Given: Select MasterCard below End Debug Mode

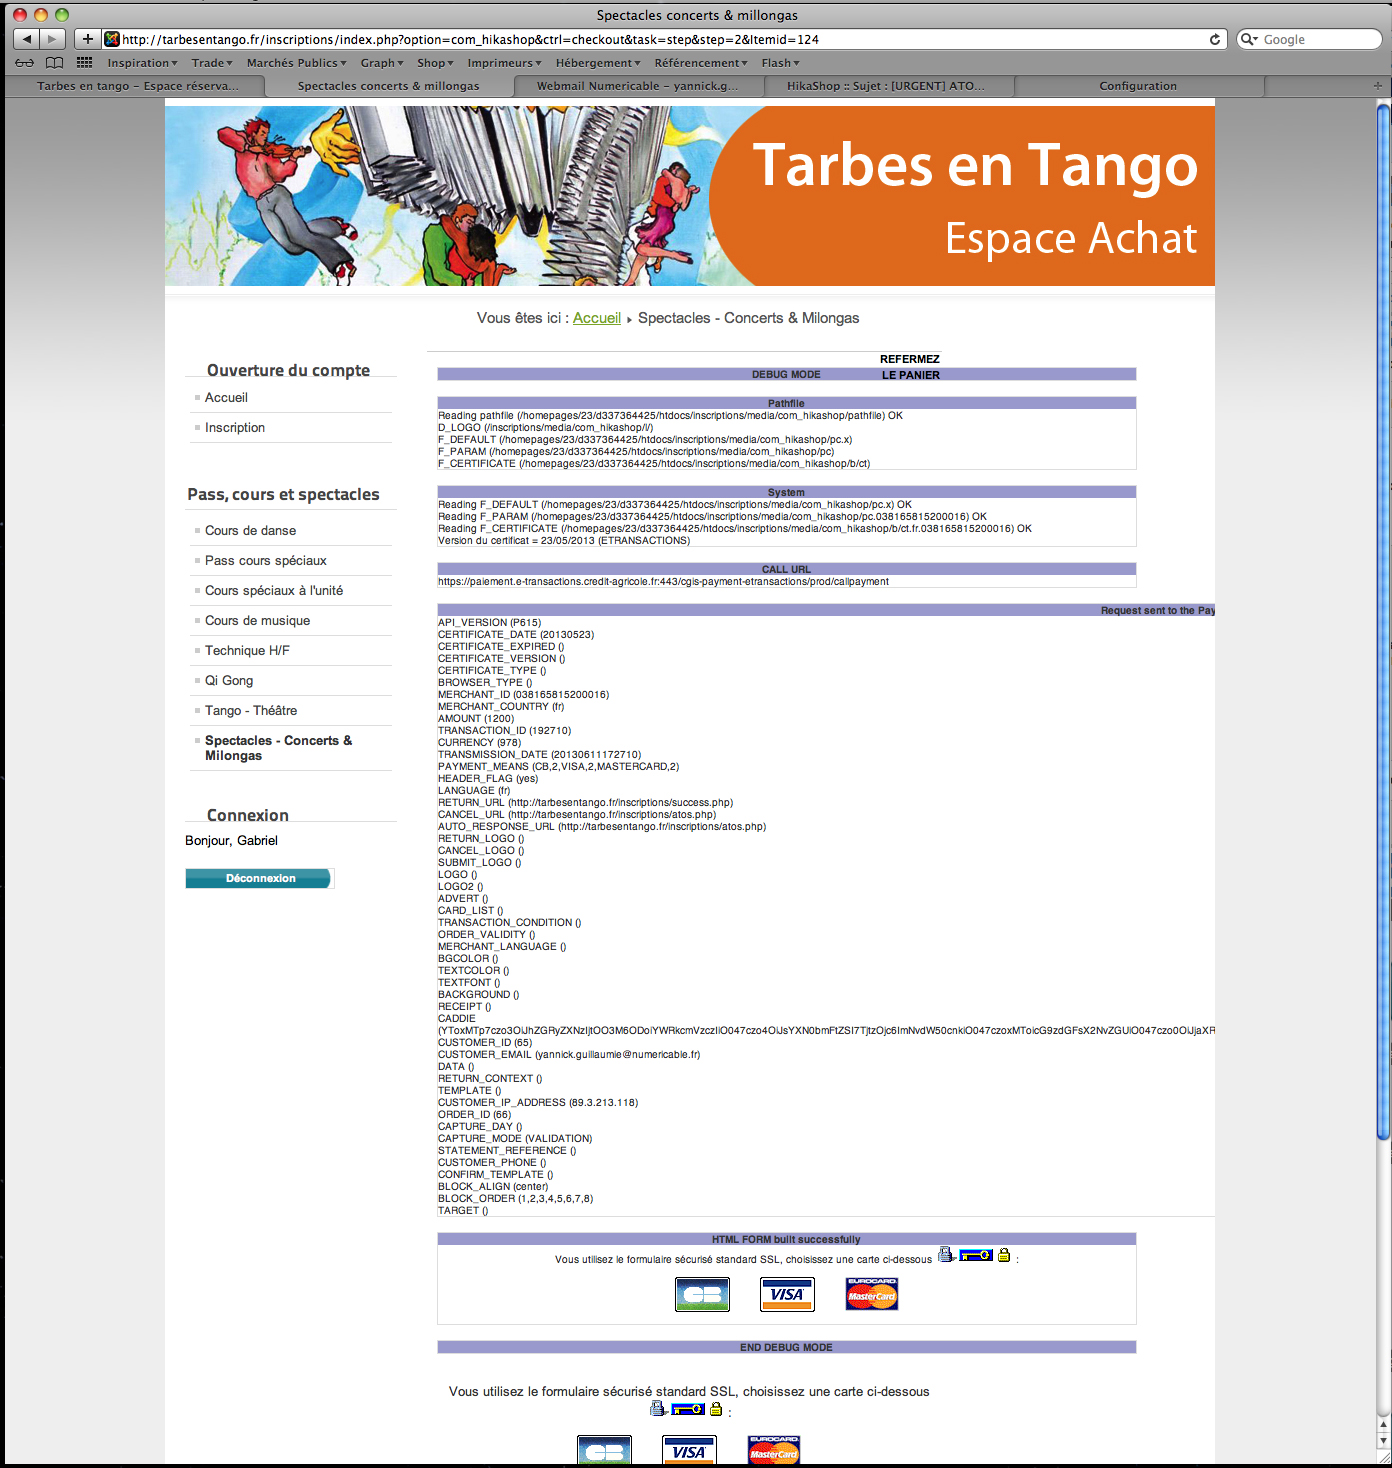Looking at the screenshot, I should coord(774,1451).
